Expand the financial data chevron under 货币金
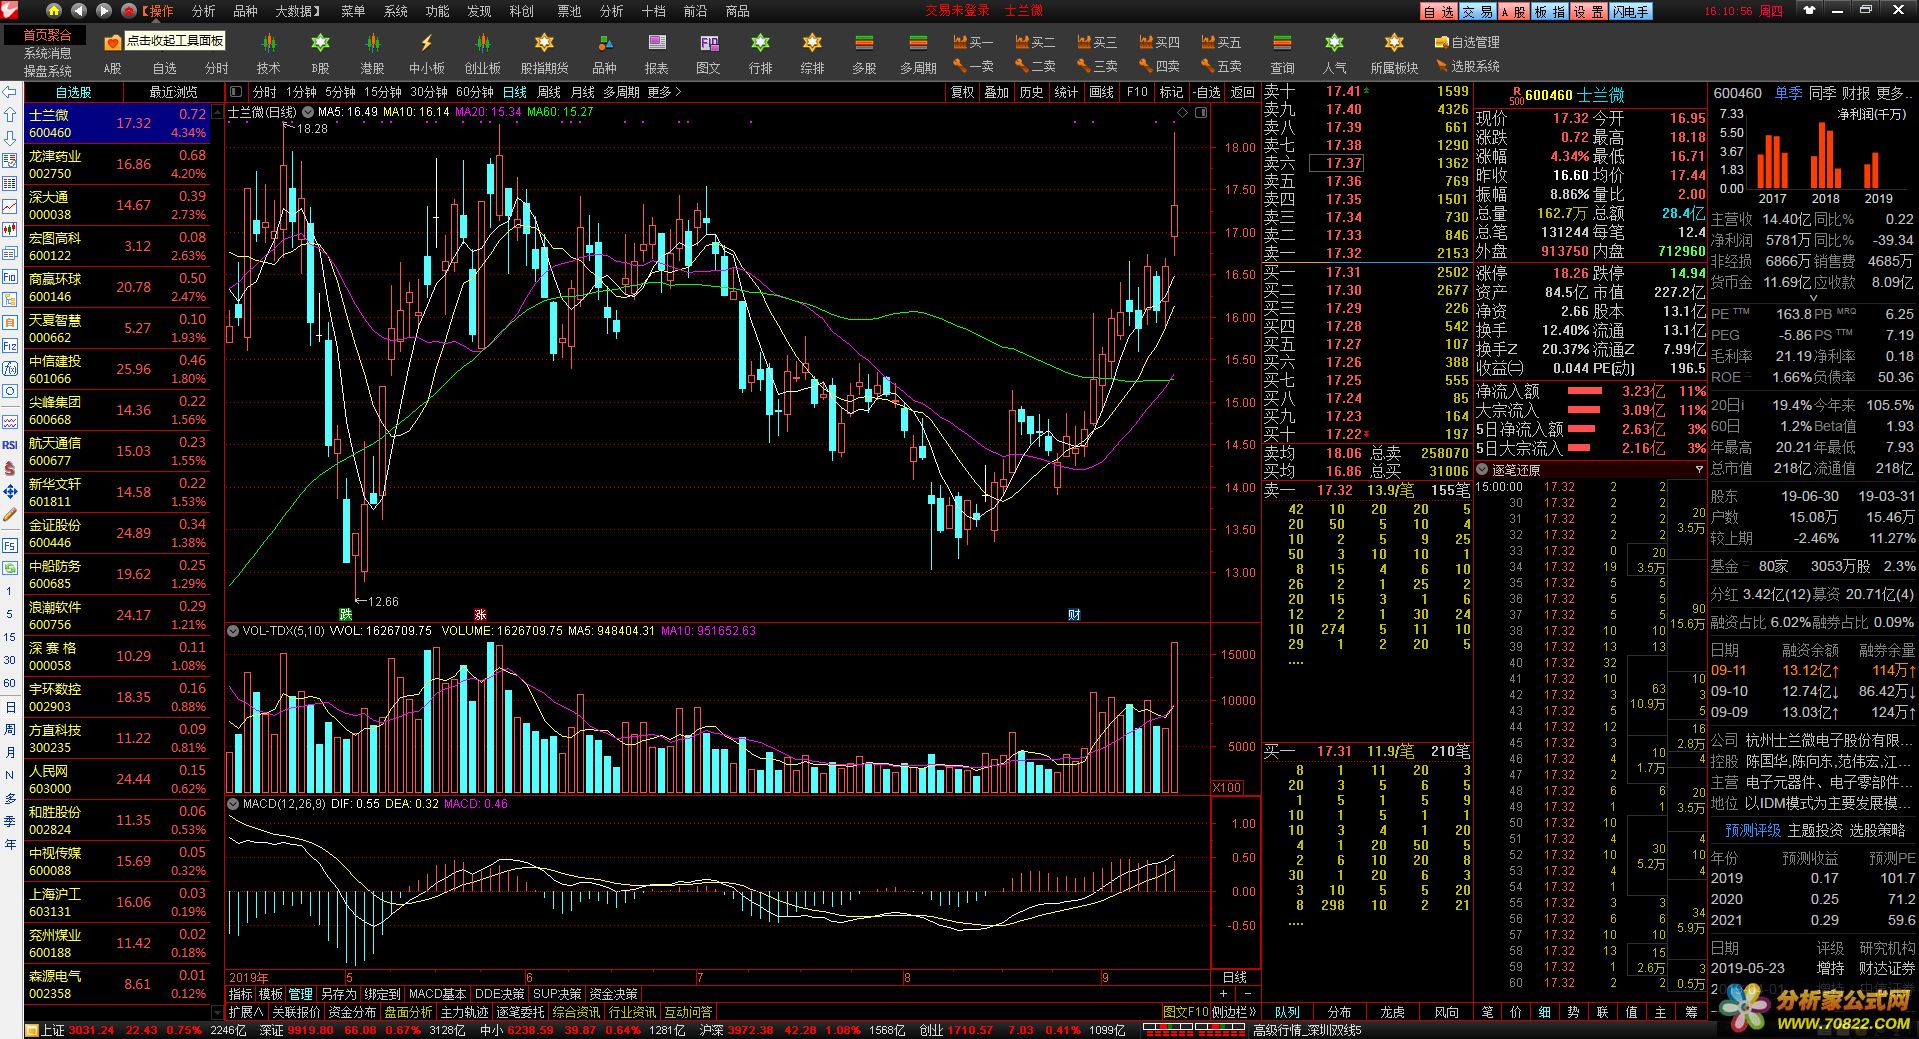This screenshot has width=1919, height=1039. [x=1813, y=297]
